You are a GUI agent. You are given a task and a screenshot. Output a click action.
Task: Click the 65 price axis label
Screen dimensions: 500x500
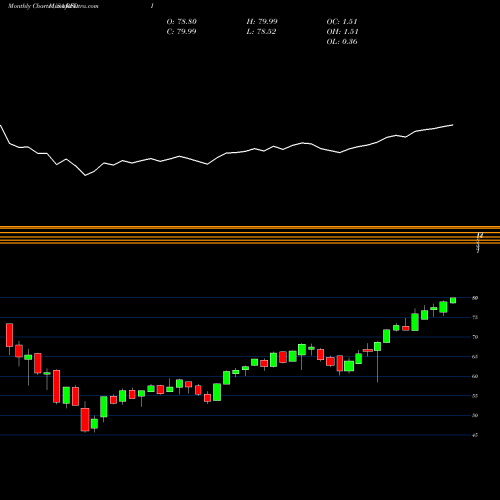[475, 357]
